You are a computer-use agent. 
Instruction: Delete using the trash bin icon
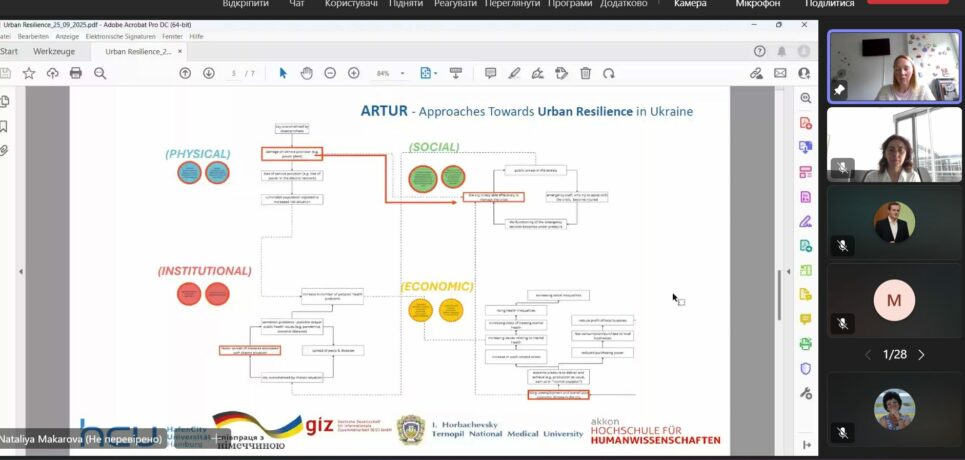pyautogui.click(x=586, y=73)
